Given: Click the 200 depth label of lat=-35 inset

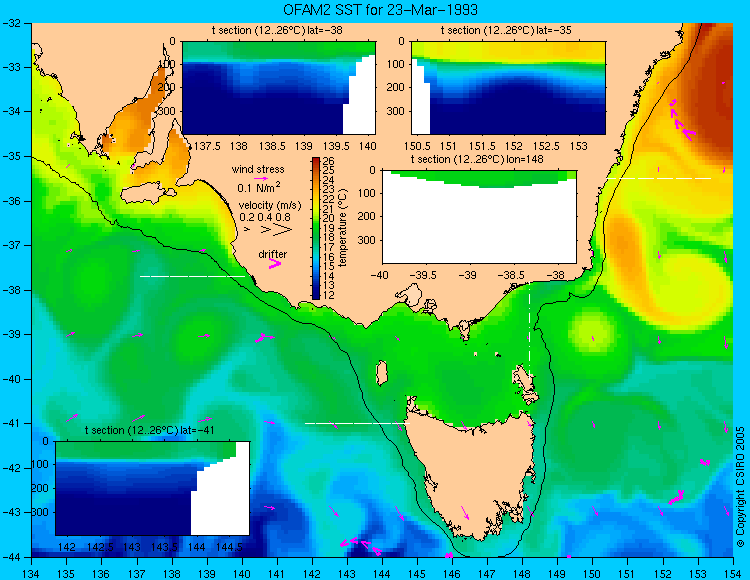Looking at the screenshot, I should (x=396, y=88).
